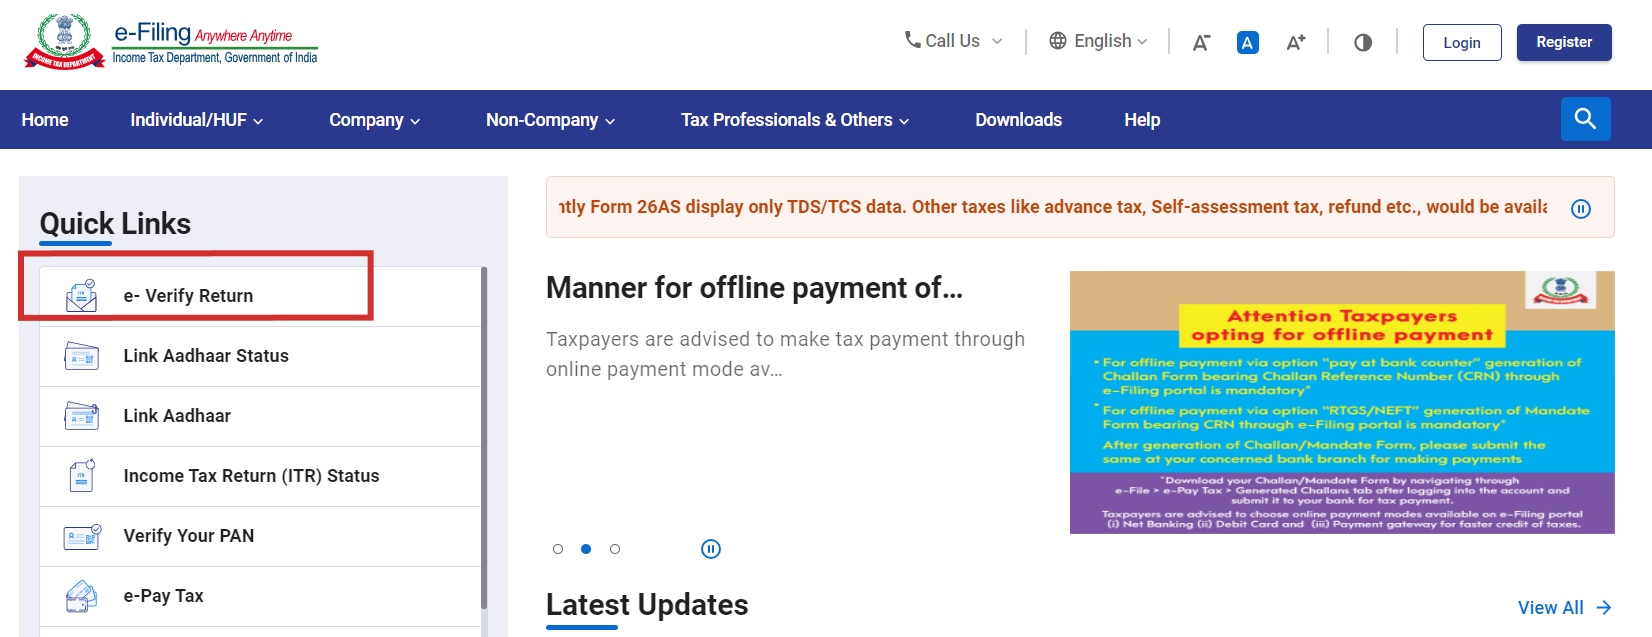This screenshot has height=637, width=1652.
Task: Click the e-Verify Return envelope icon
Action: pos(81,296)
